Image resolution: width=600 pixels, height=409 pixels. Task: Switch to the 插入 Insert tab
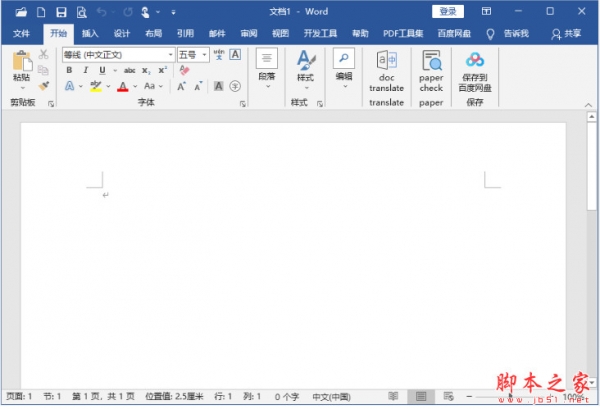pyautogui.click(x=90, y=34)
